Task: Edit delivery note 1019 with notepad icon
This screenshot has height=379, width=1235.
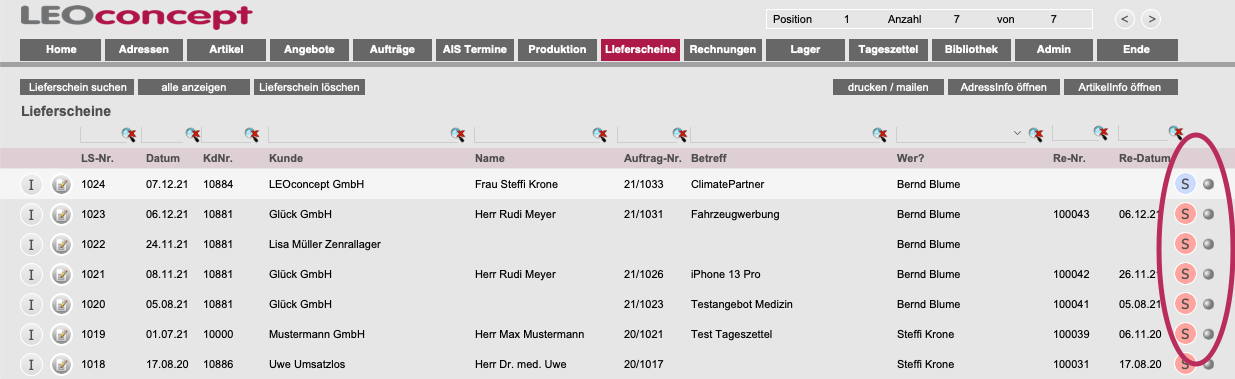Action: [x=62, y=334]
